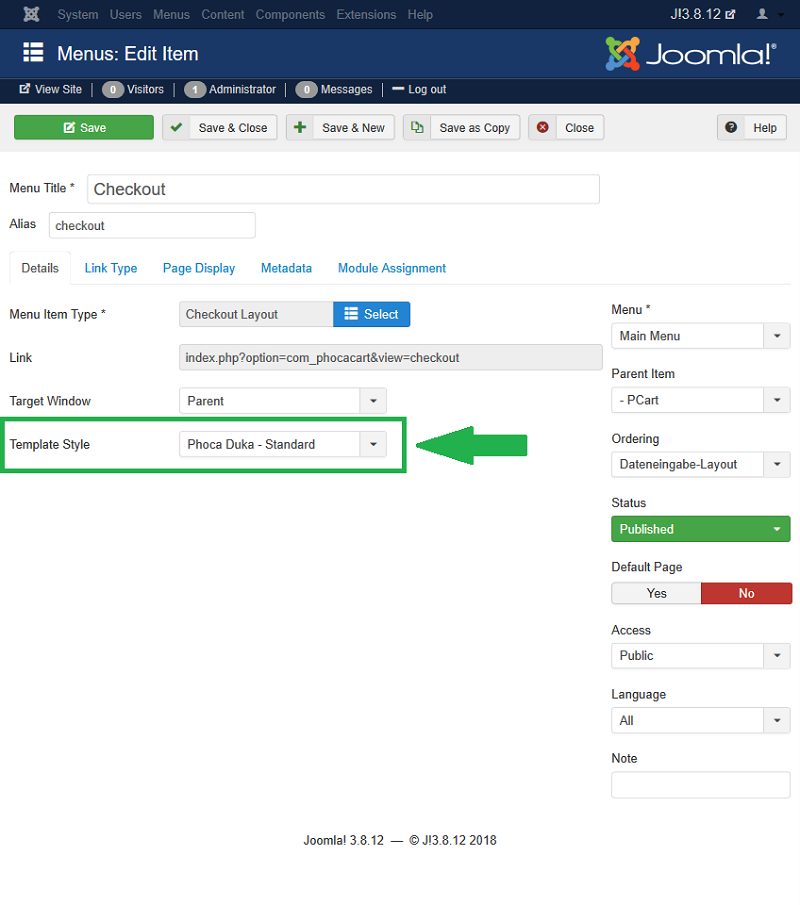Click into the Note input field
The height and width of the screenshot is (905, 800).
point(700,785)
